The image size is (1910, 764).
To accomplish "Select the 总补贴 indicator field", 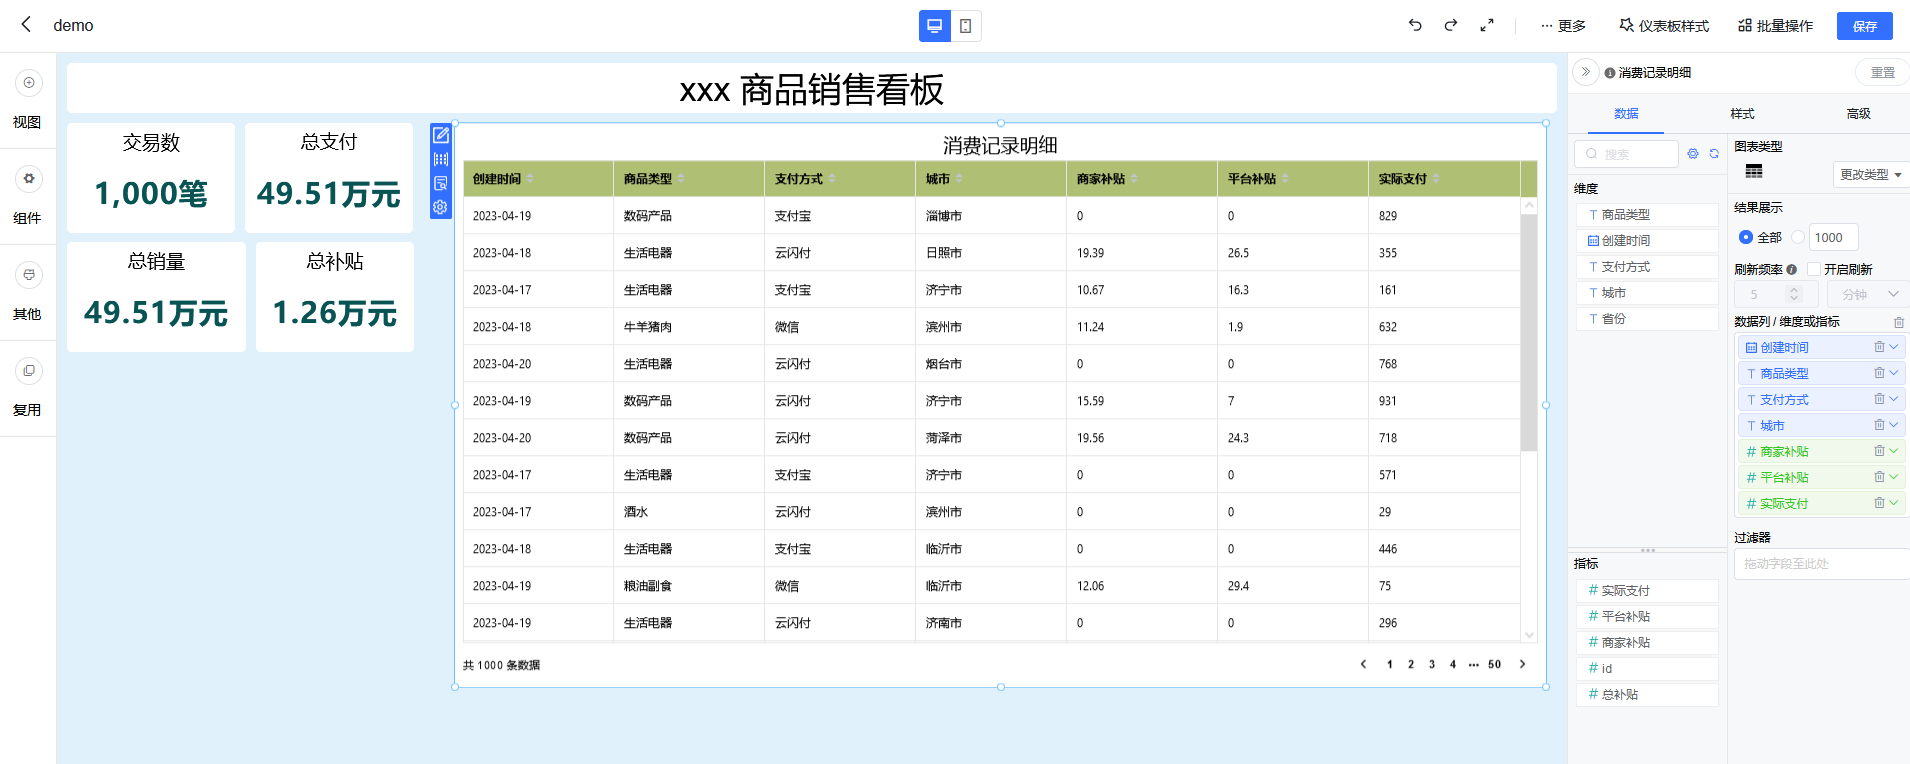I will point(1647,694).
